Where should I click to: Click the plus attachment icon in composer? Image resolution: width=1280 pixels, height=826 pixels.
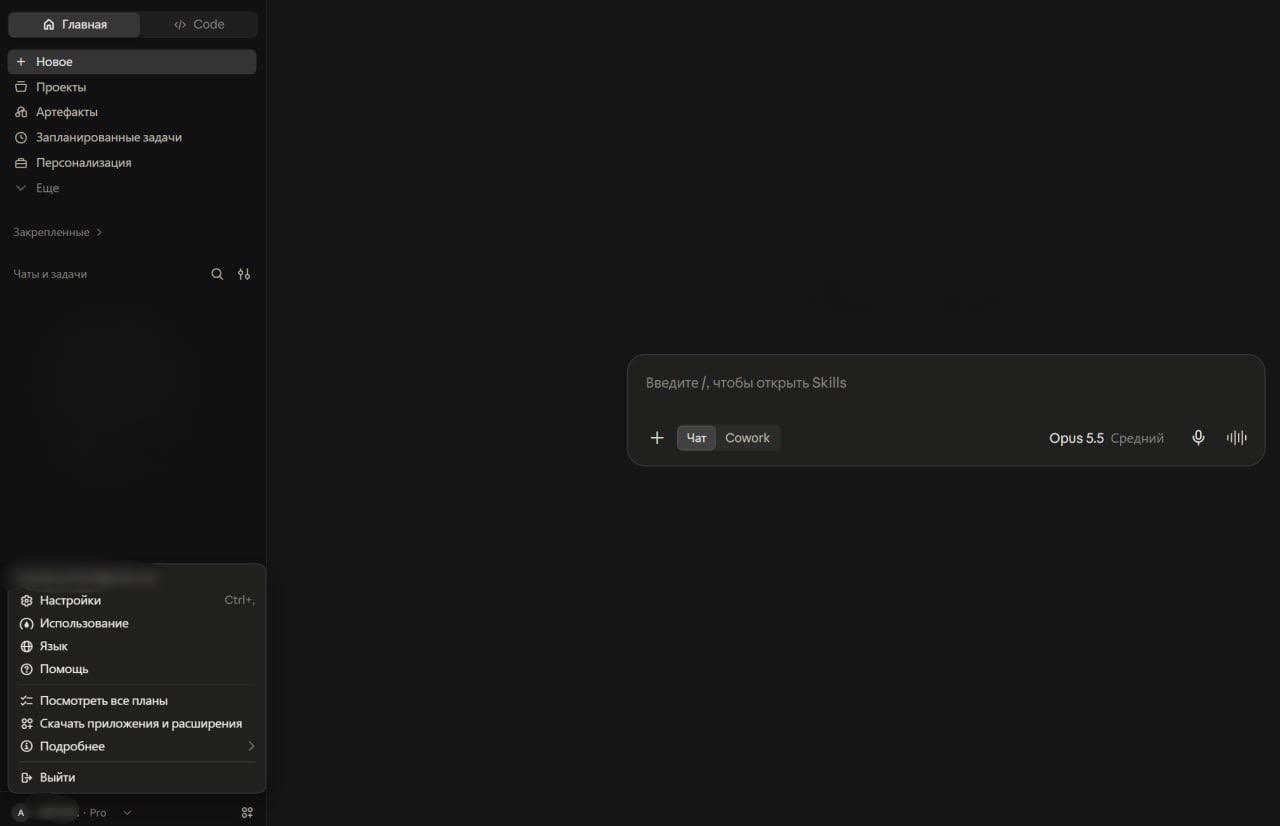click(657, 438)
